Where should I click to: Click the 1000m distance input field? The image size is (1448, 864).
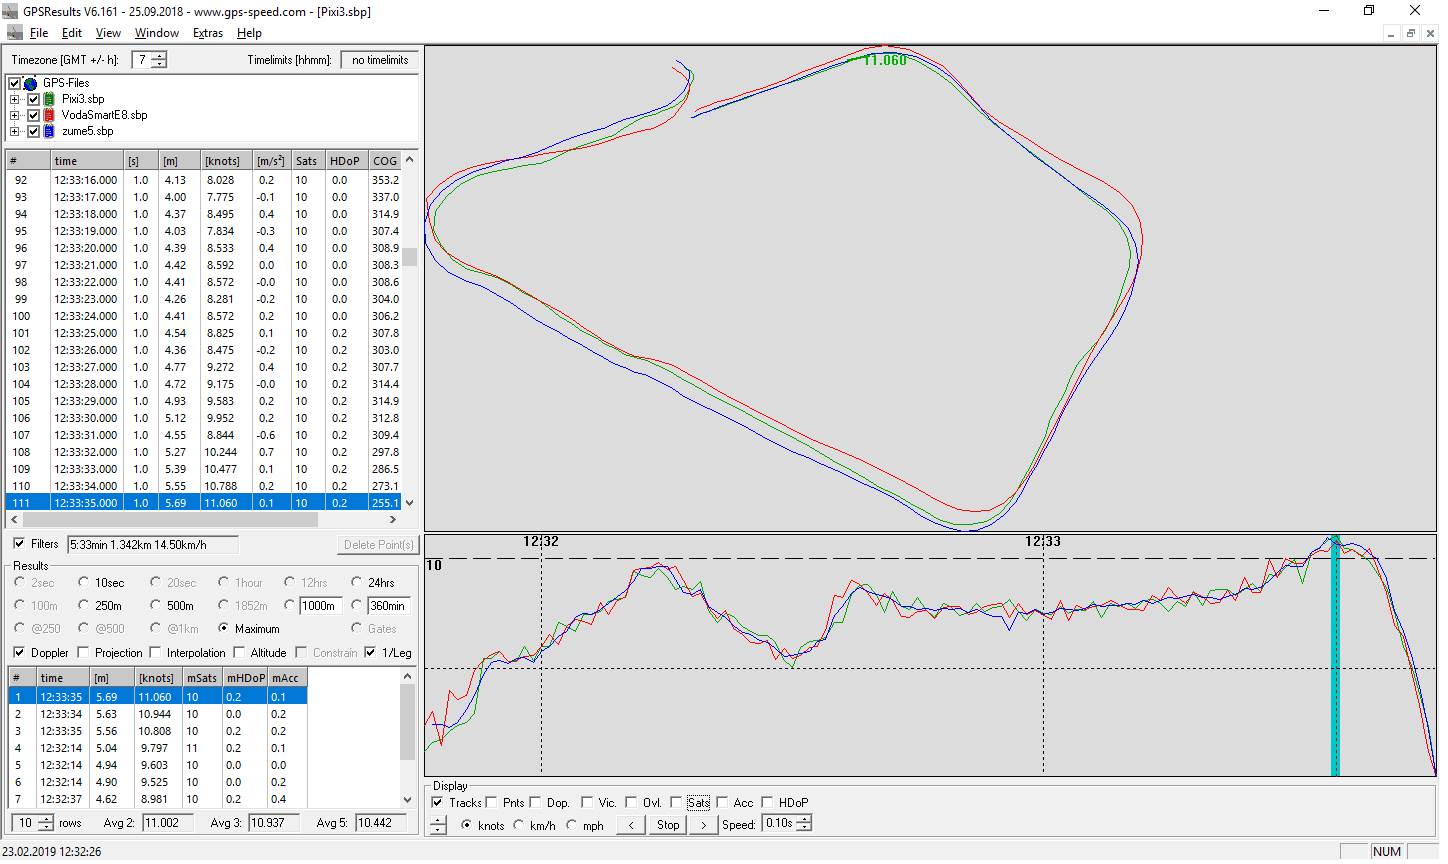318,605
